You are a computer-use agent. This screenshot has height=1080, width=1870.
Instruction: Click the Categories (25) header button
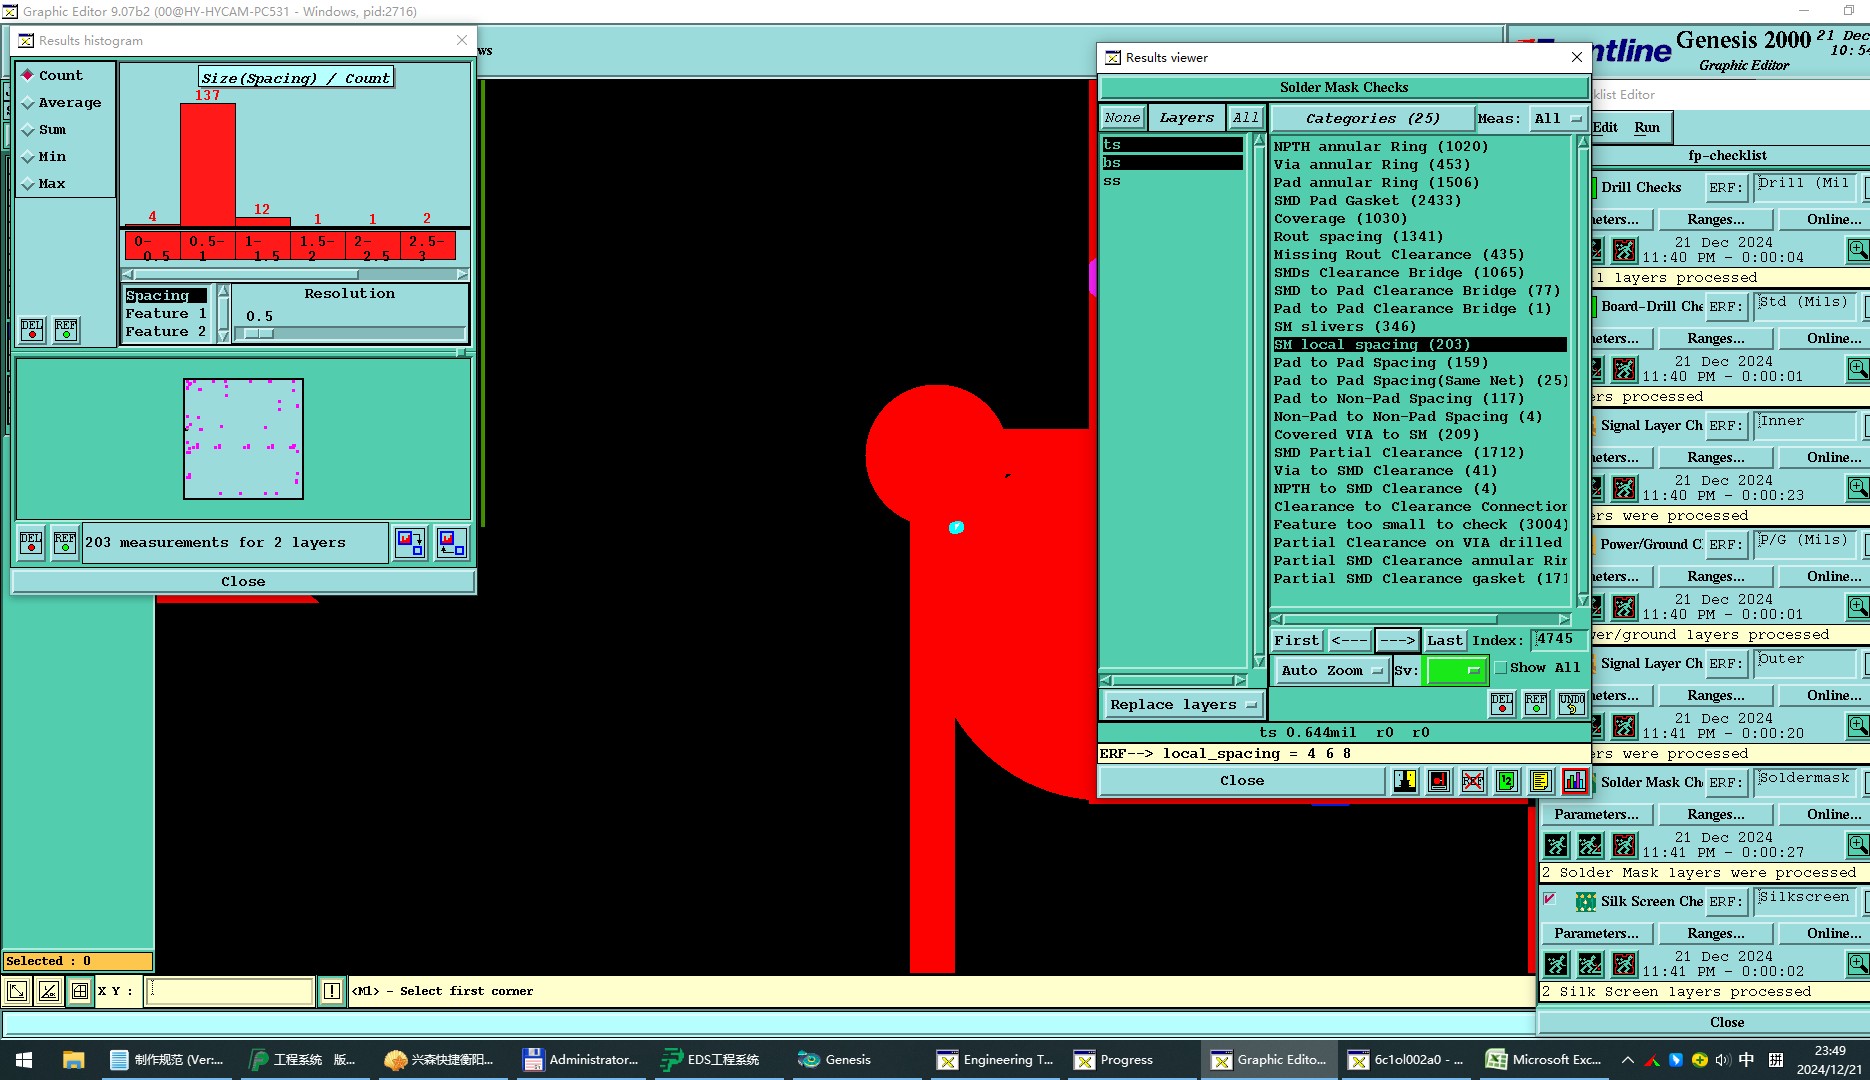(x=1372, y=118)
